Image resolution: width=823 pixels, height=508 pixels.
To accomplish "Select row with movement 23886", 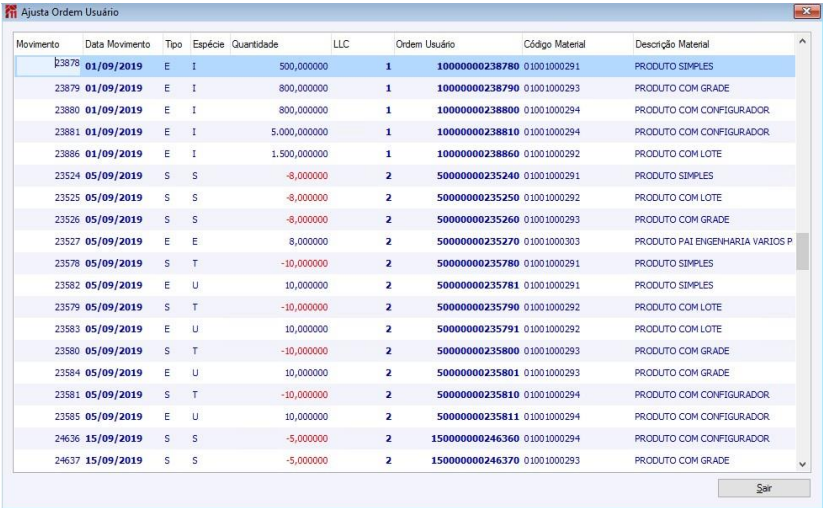I will (404, 154).
